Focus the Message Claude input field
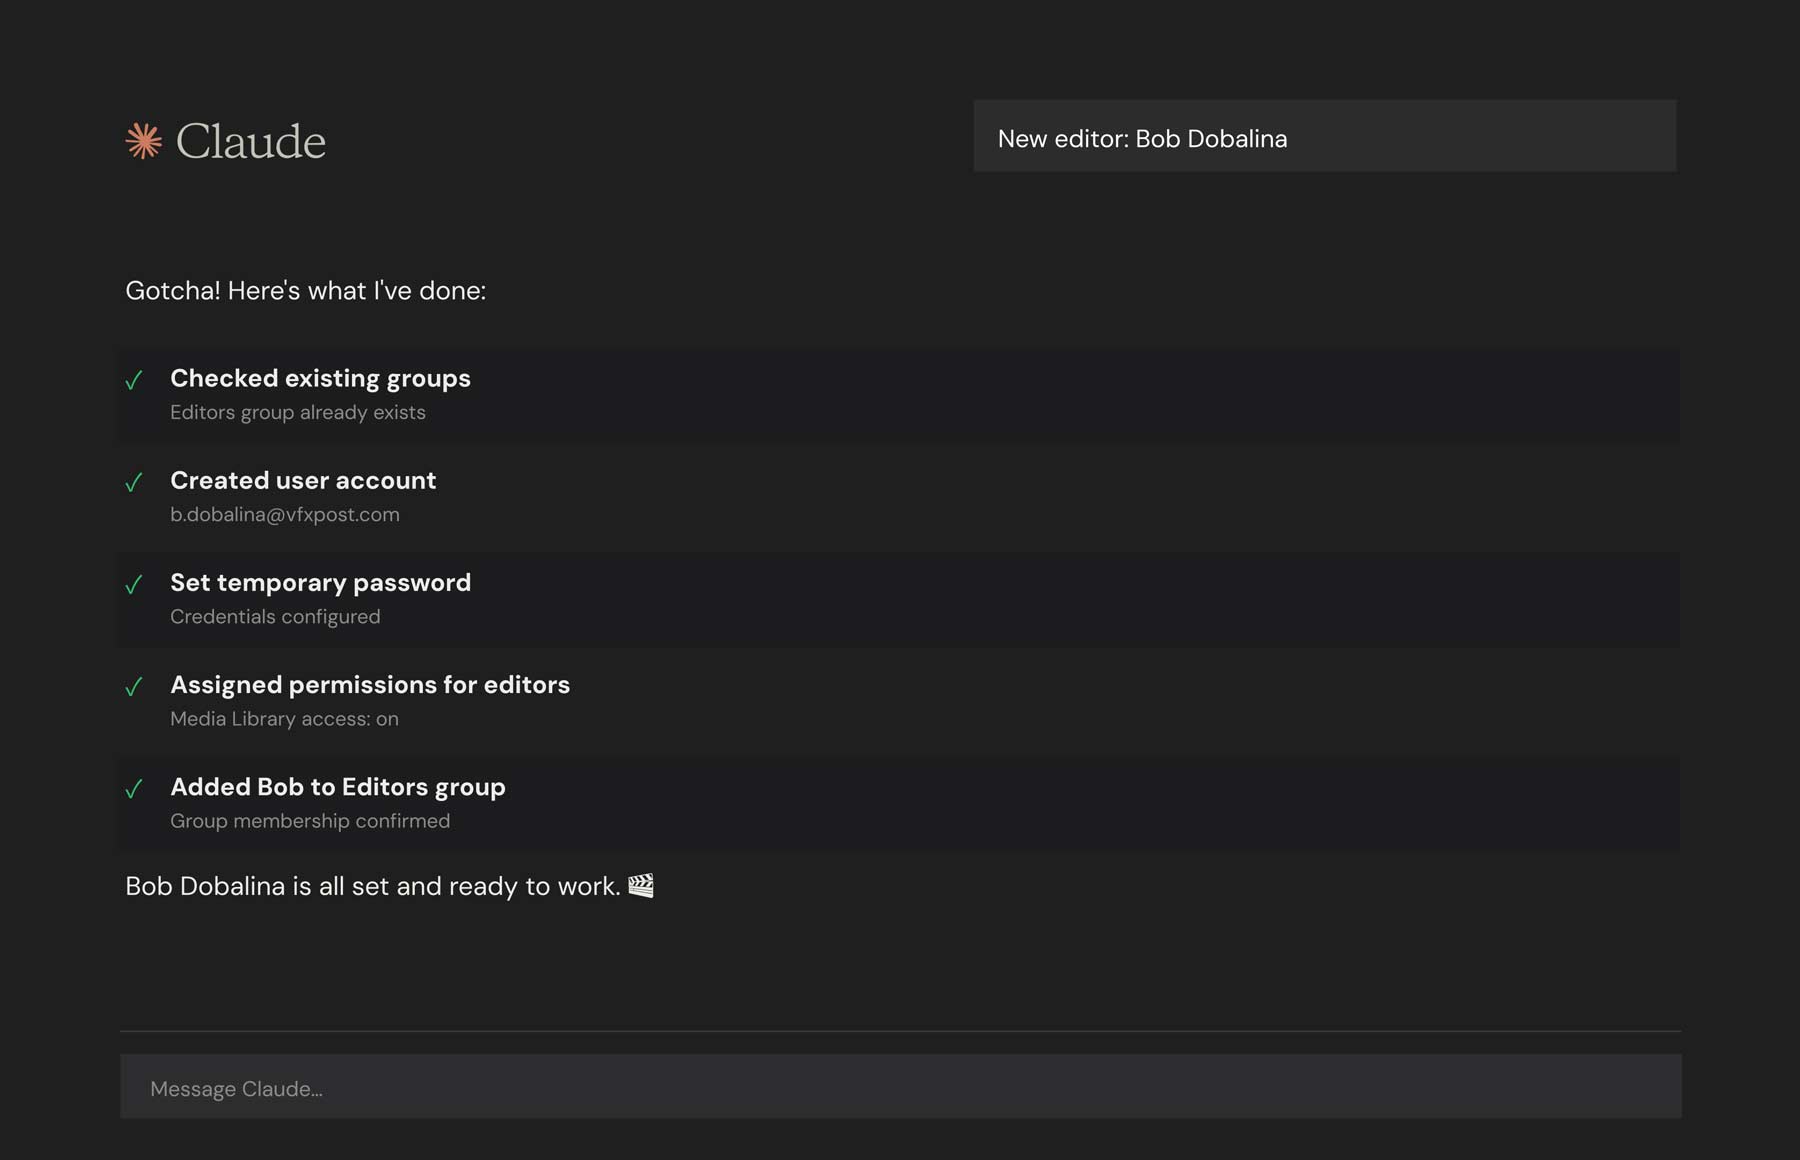Screen dimensions: 1800x1160 (901, 1087)
